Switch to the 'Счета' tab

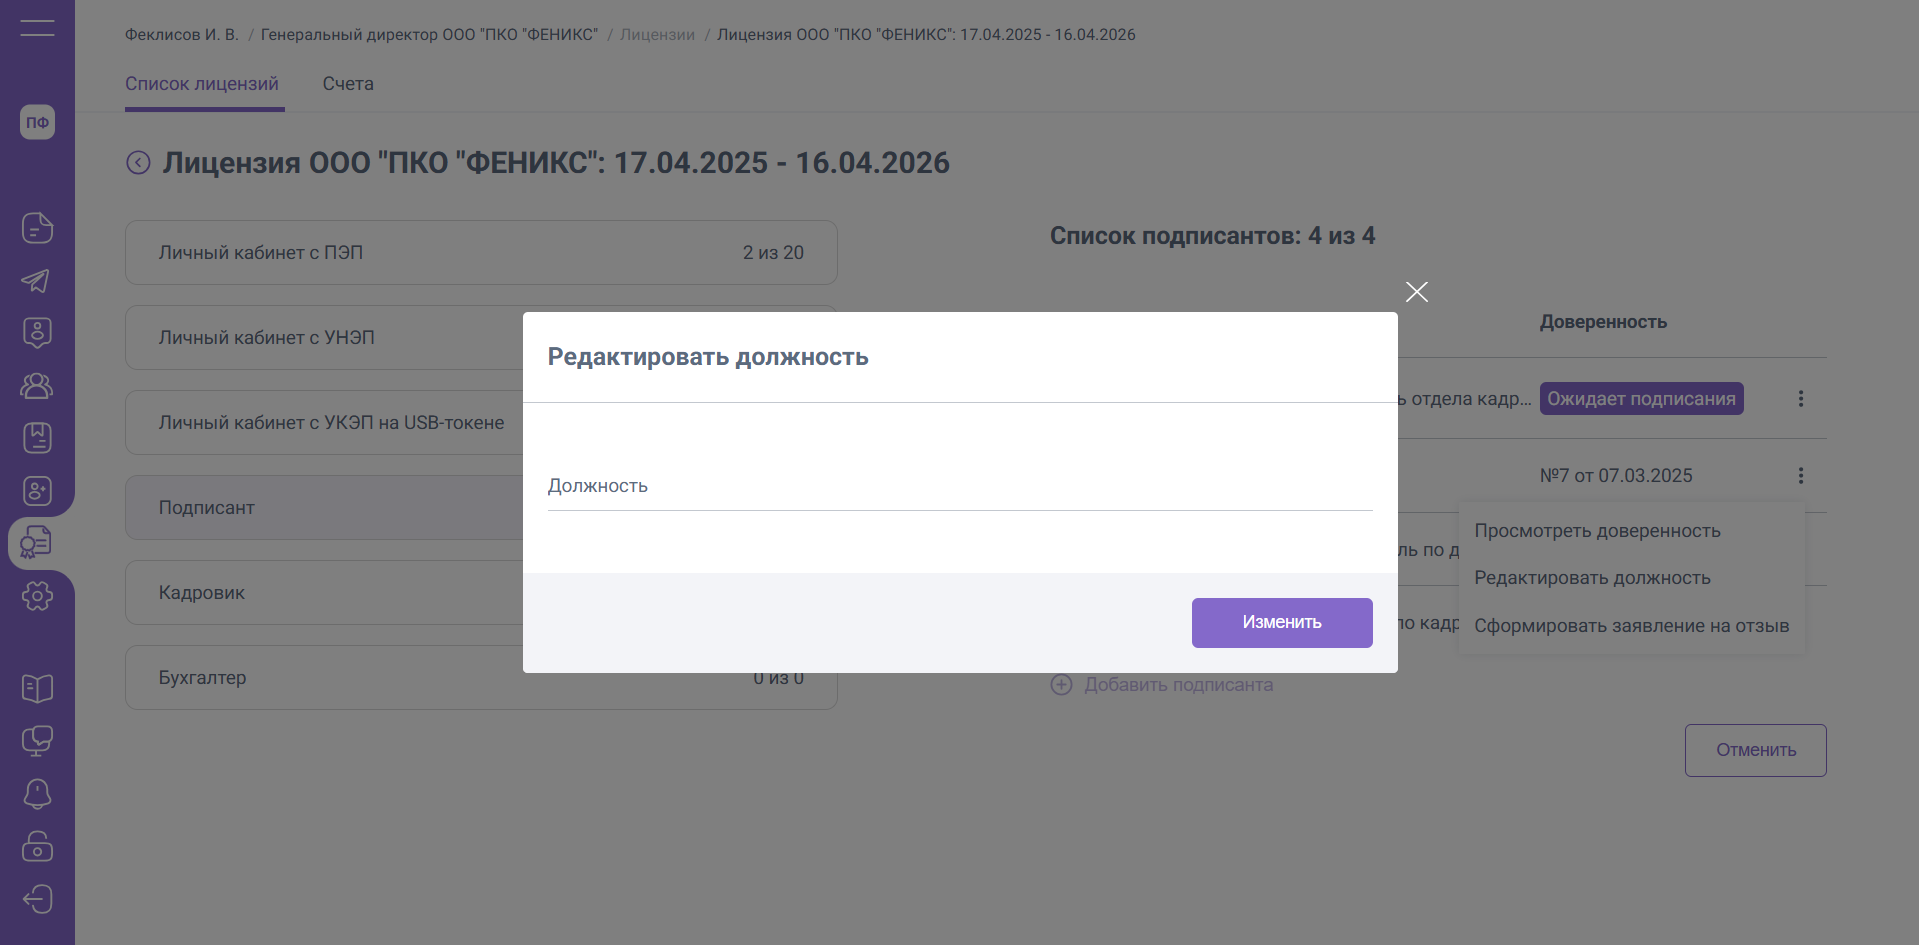click(x=348, y=84)
